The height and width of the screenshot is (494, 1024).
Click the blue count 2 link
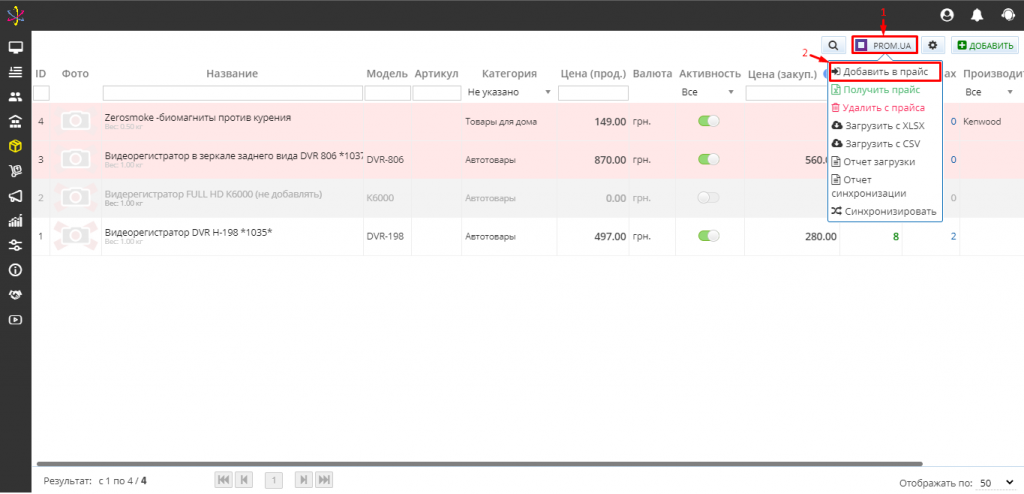[953, 237]
